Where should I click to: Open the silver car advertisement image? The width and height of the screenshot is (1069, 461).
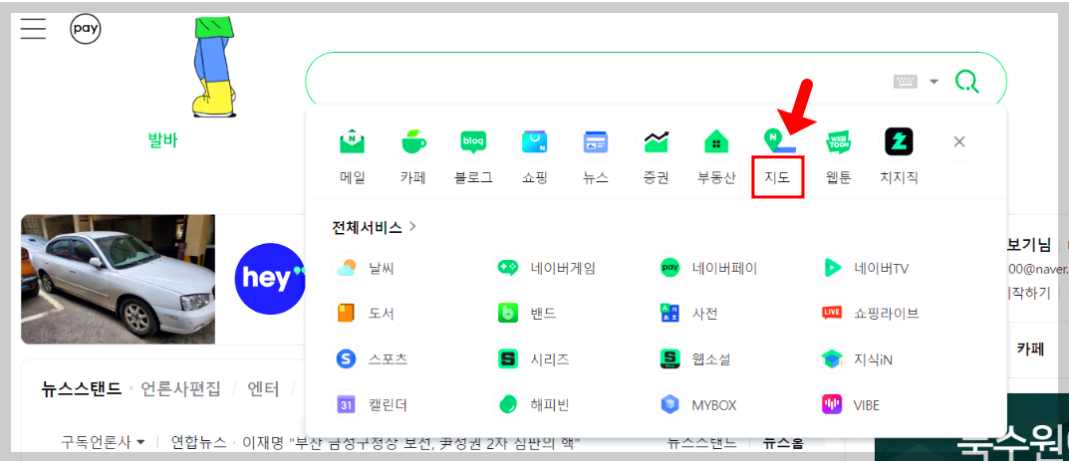coord(118,279)
